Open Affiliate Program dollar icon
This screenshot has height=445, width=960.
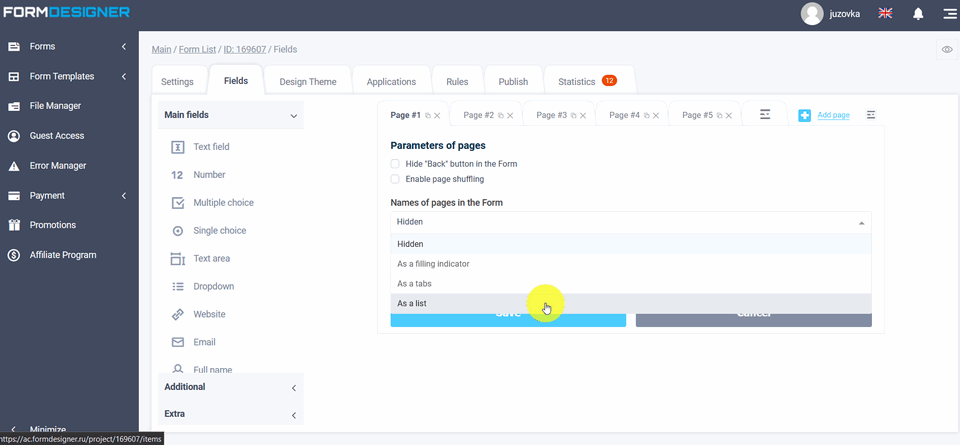click(13, 255)
